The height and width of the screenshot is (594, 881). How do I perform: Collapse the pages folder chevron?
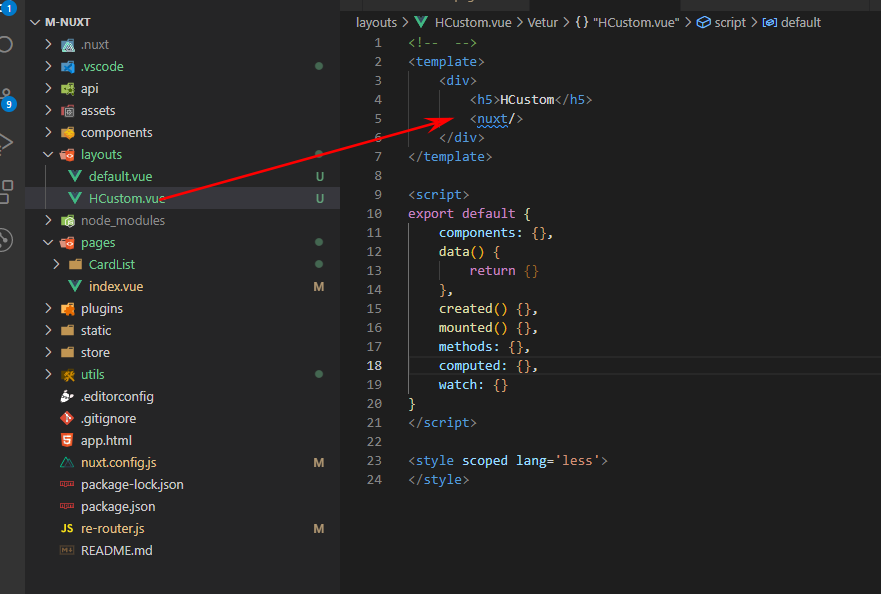[48, 243]
